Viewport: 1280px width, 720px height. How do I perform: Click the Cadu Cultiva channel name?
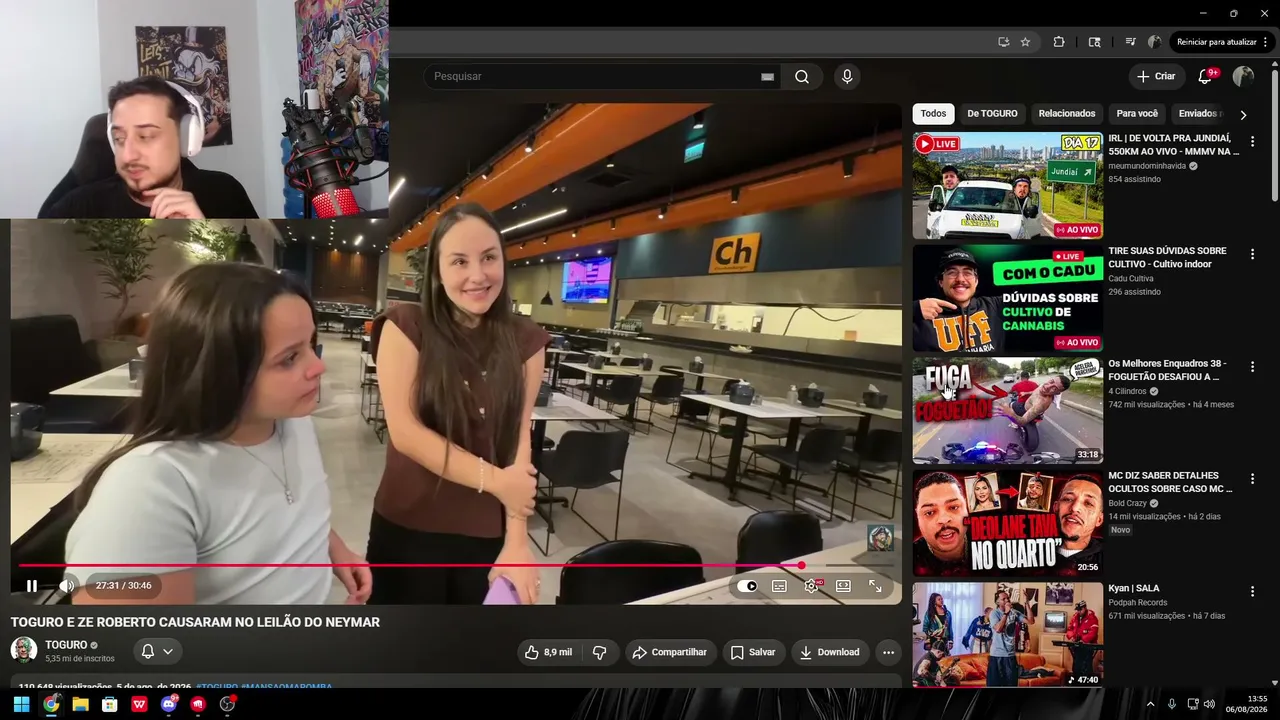(1130, 279)
